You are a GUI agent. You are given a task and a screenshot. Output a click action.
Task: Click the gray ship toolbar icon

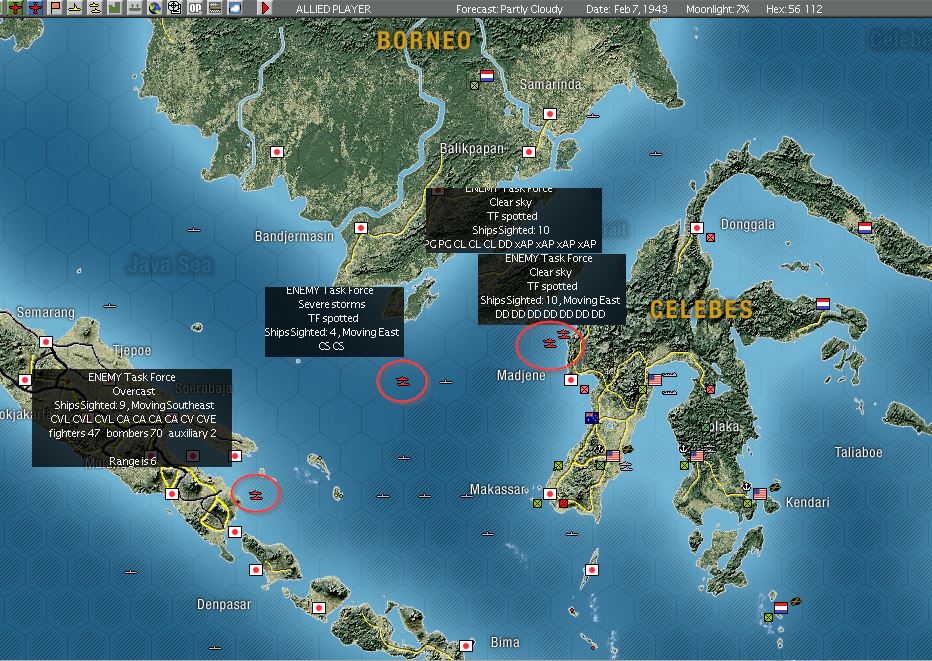coord(135,8)
